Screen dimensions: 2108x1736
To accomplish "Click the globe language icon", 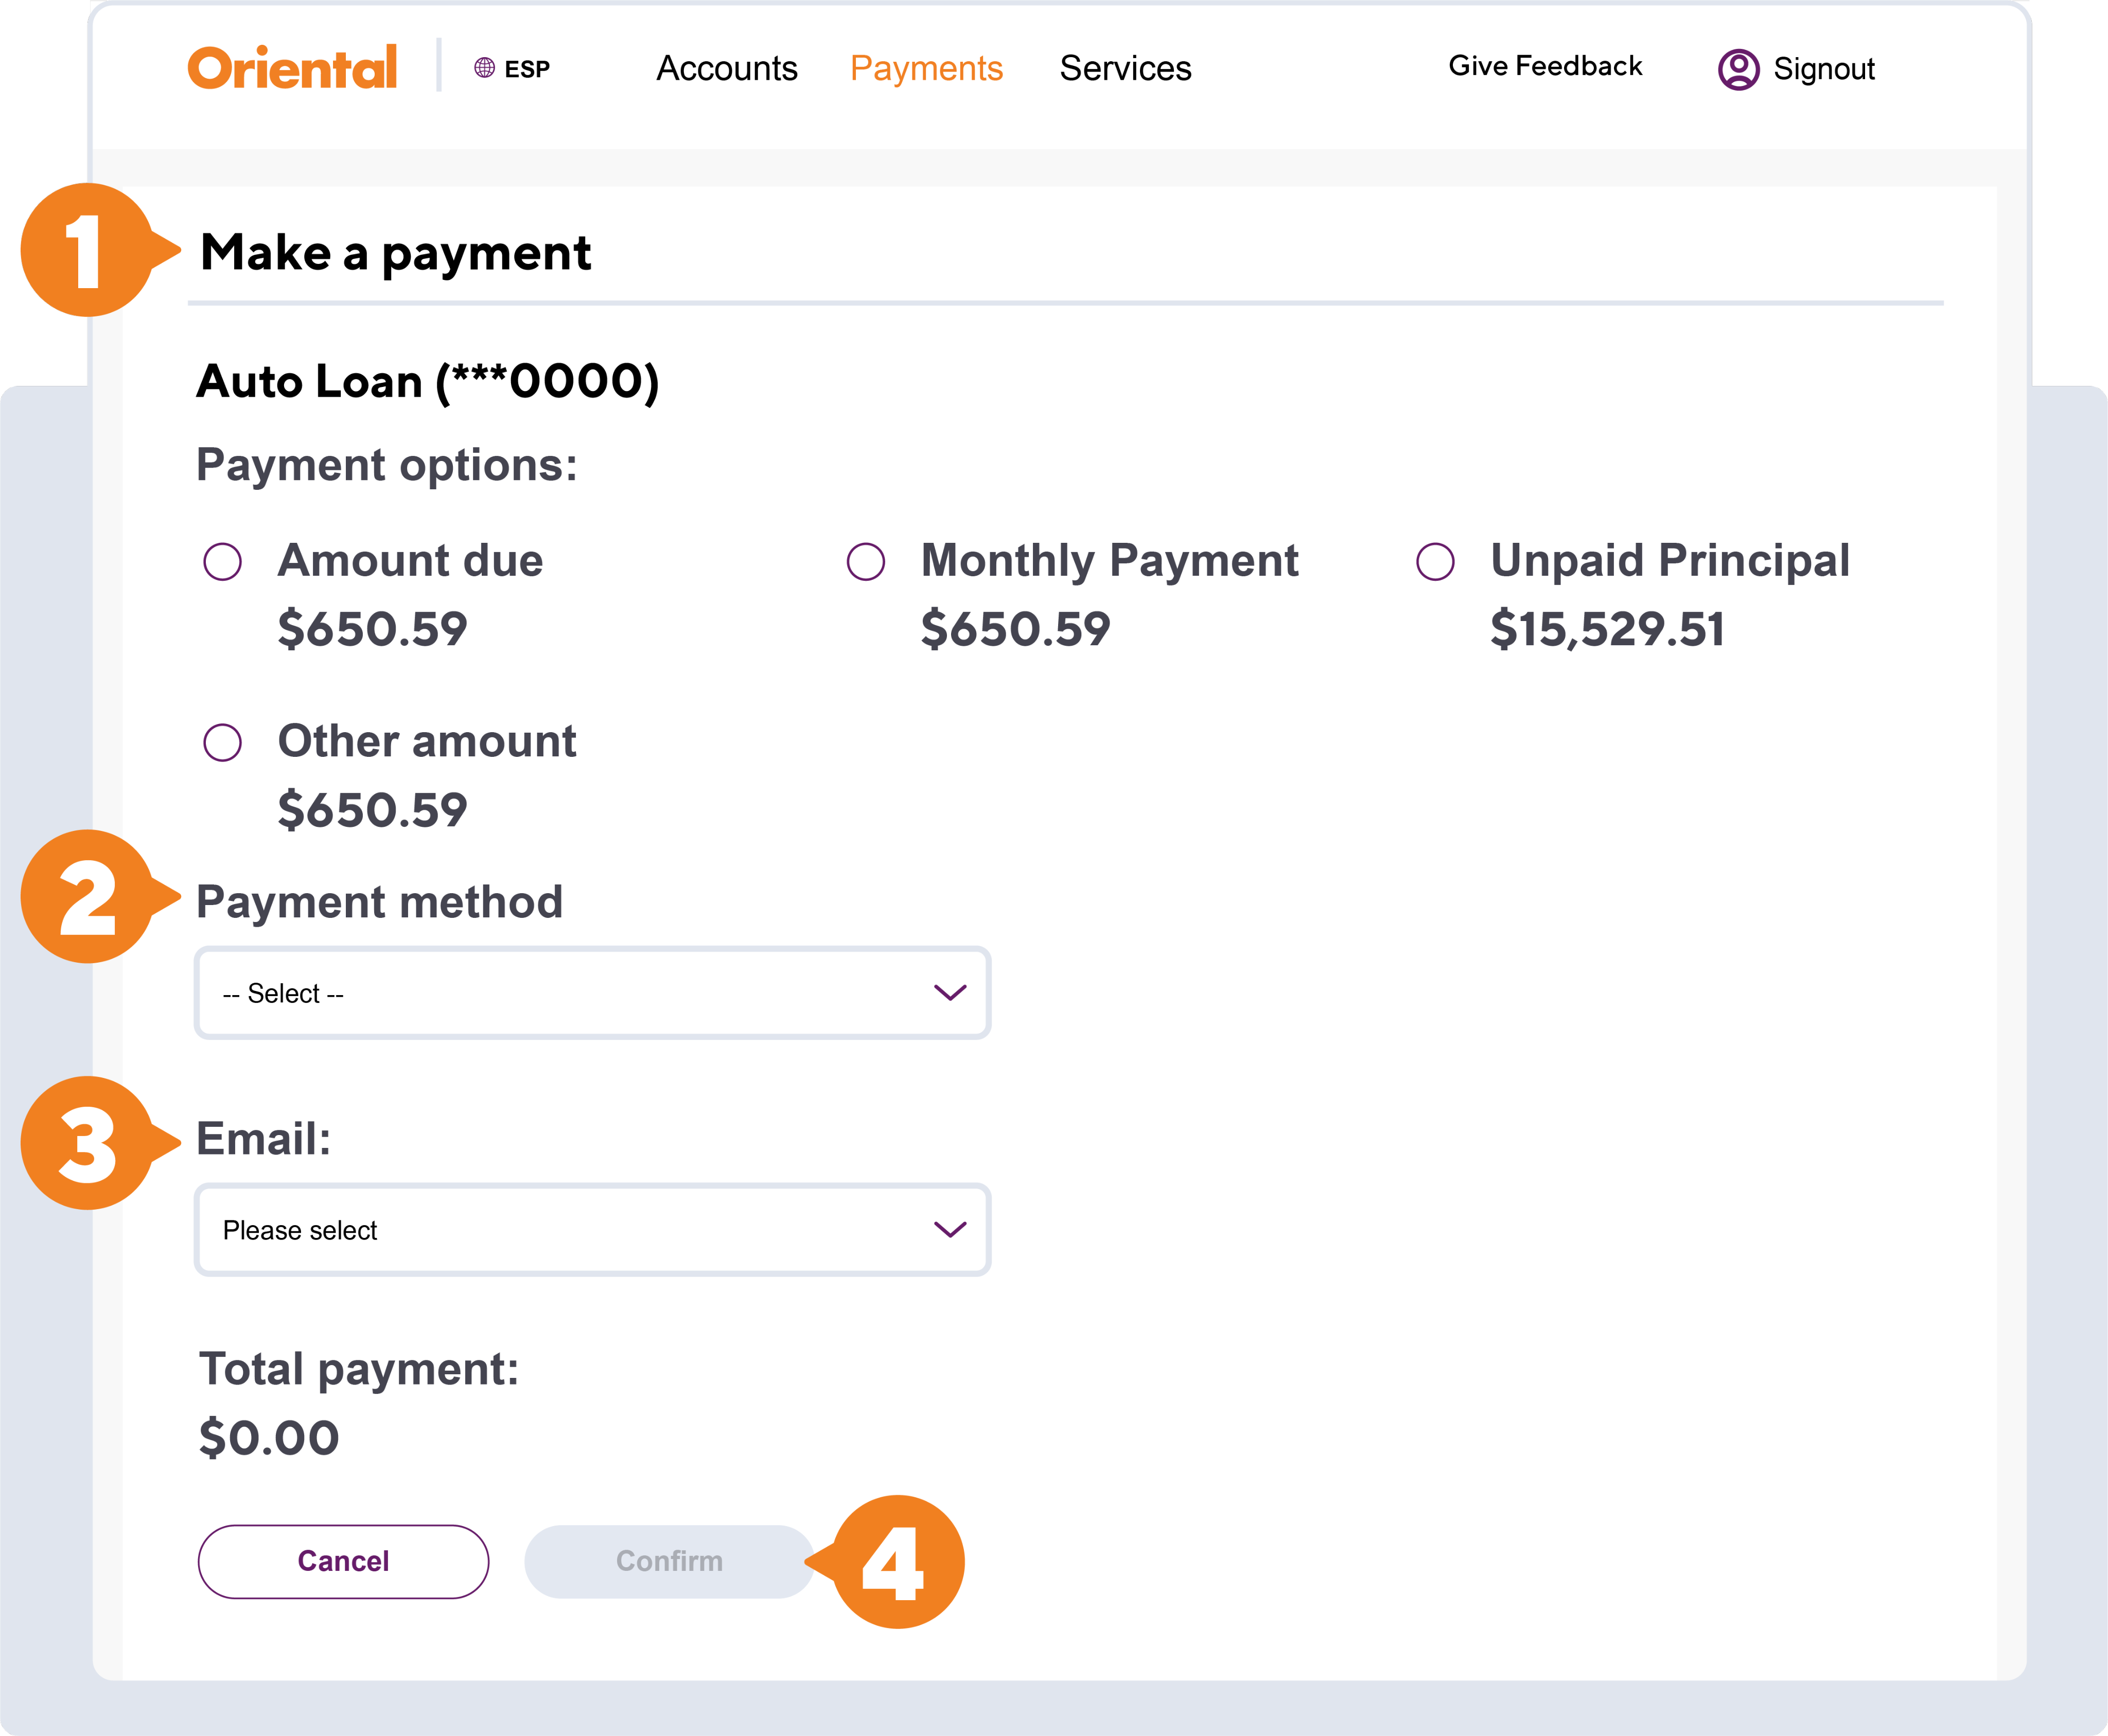I will click(x=484, y=68).
